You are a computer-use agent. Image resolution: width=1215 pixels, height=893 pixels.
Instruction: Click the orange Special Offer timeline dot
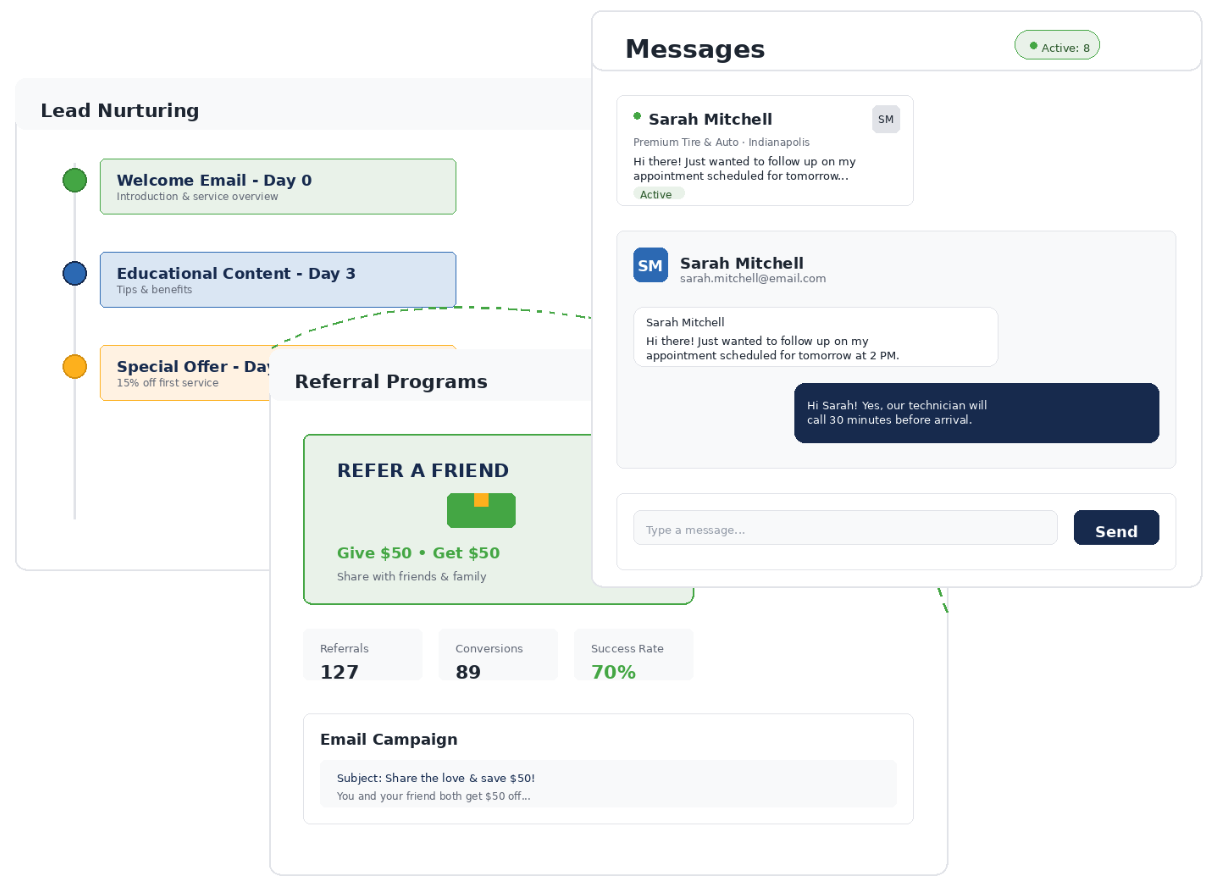coord(75,366)
